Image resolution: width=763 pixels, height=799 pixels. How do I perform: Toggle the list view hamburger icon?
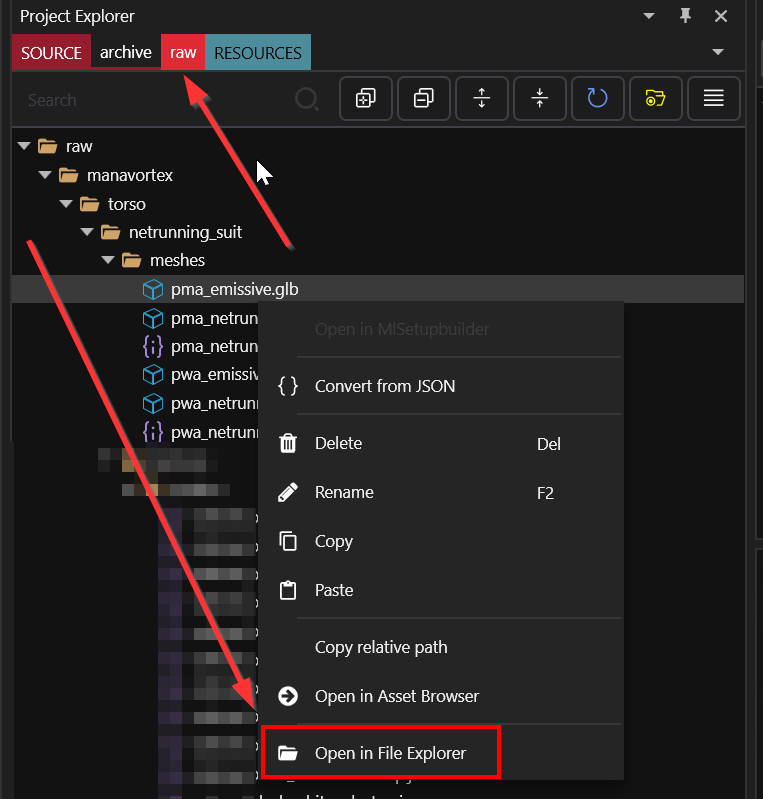tap(713, 98)
